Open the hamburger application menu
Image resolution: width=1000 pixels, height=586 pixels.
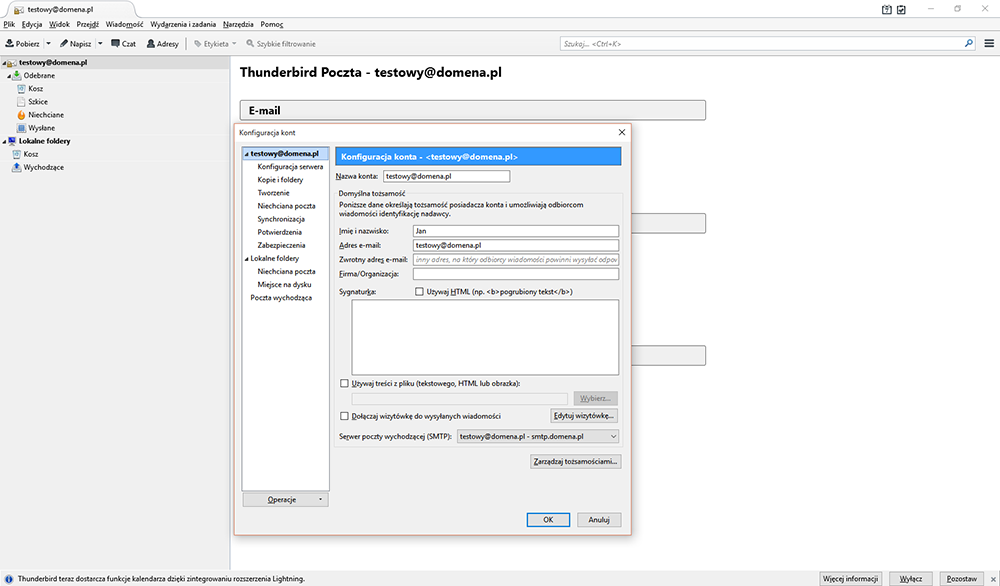pyautogui.click(x=989, y=43)
